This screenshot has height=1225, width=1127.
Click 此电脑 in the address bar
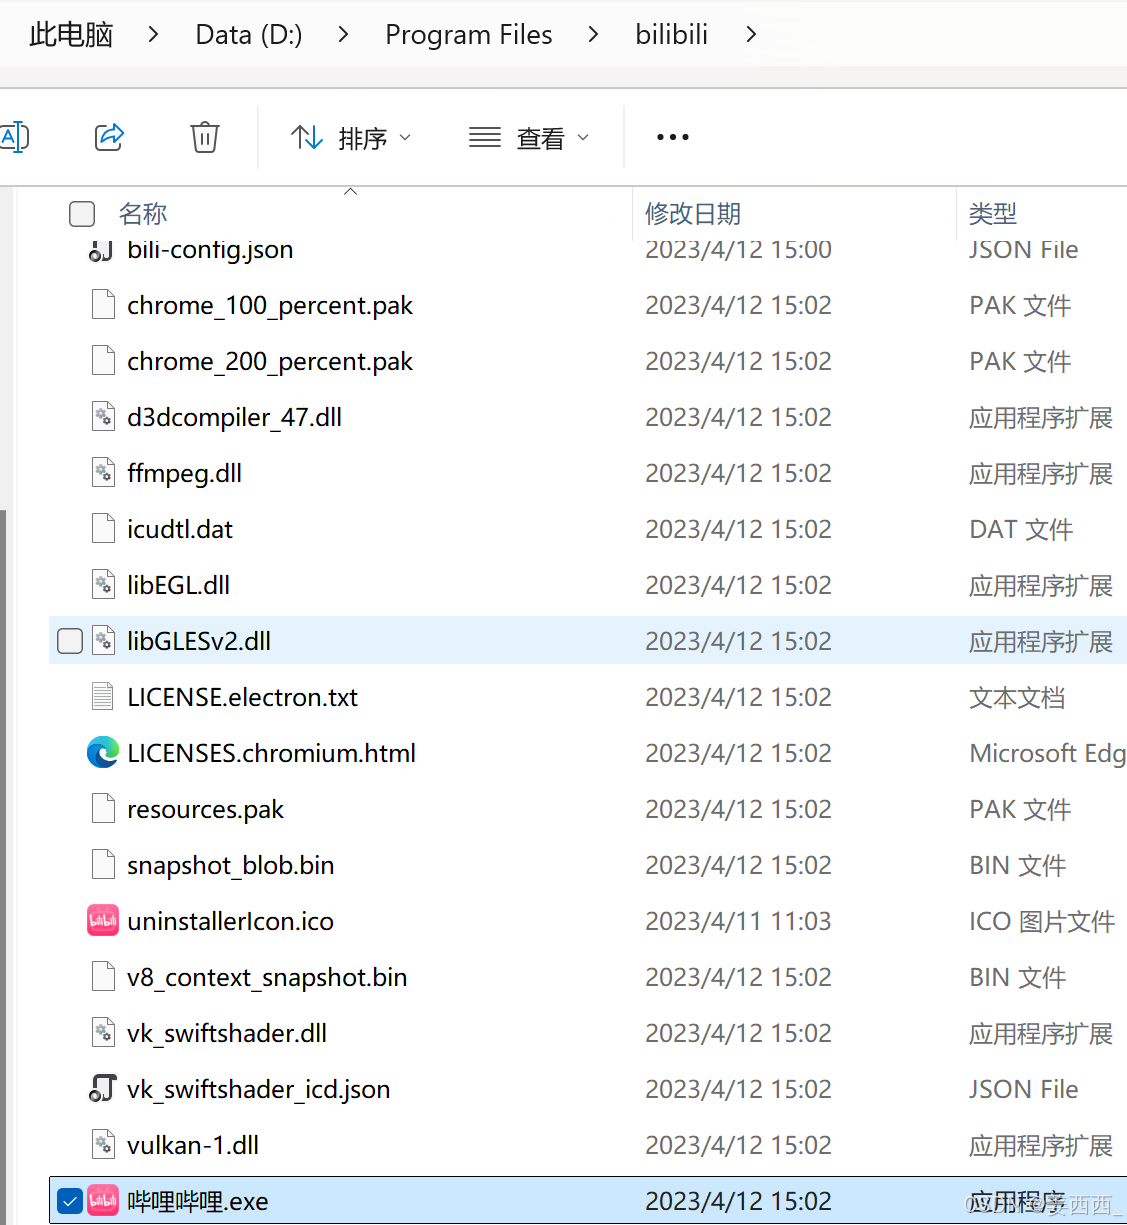click(71, 35)
